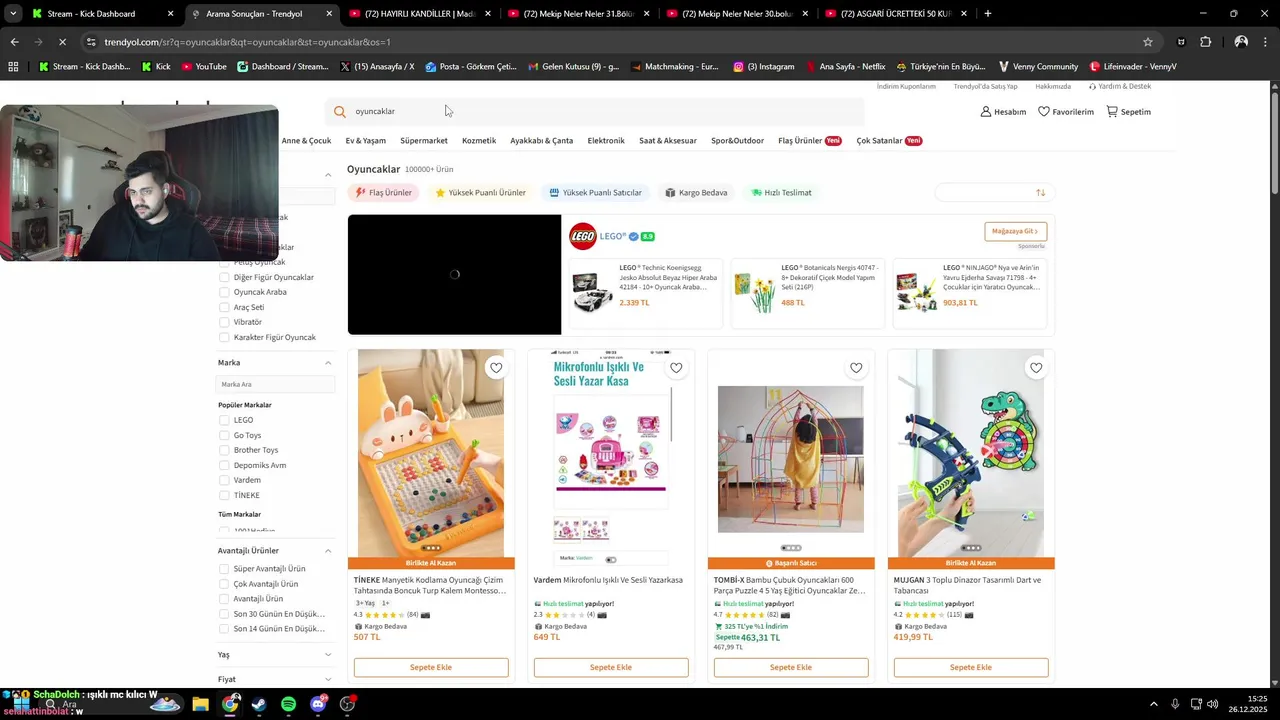Collapse the category filter section chevron
Screen dimensions: 1280x720
pyautogui.click(x=328, y=175)
